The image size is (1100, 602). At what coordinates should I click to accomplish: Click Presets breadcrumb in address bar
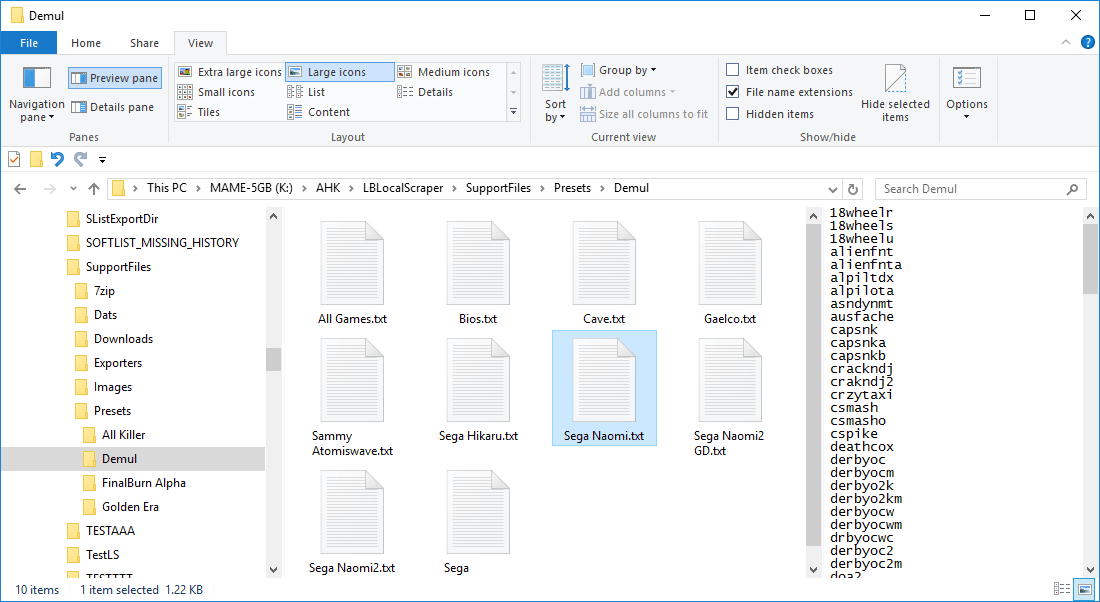[572, 188]
